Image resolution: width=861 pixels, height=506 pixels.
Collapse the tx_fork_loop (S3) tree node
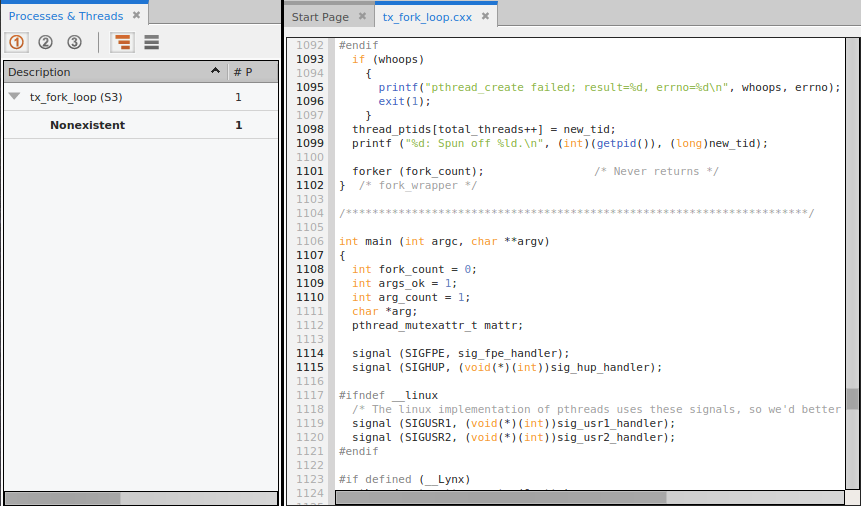14,97
